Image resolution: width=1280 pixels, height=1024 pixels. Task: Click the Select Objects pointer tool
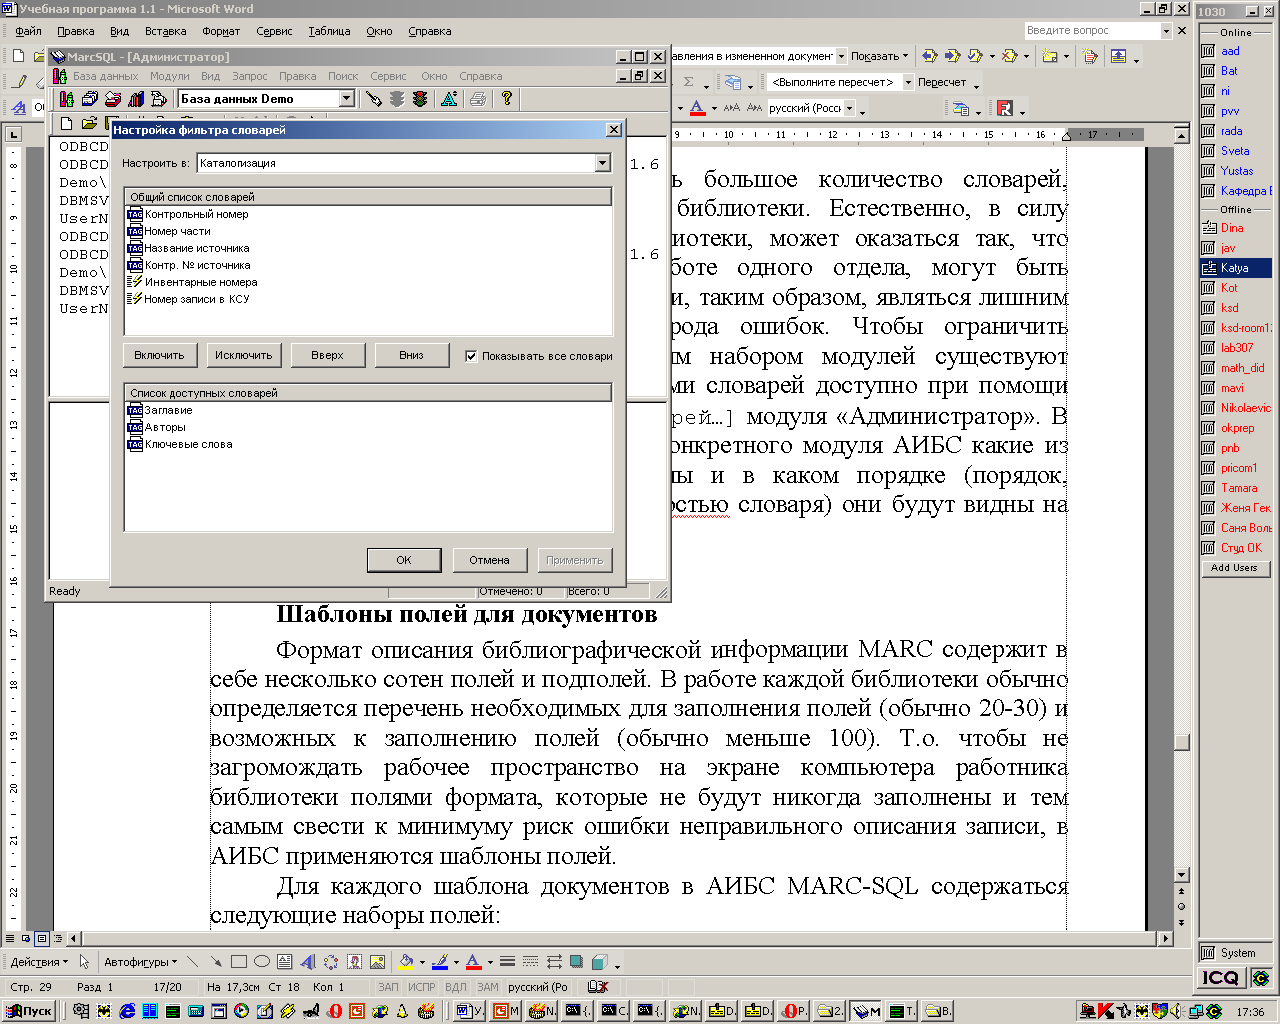[x=85, y=962]
